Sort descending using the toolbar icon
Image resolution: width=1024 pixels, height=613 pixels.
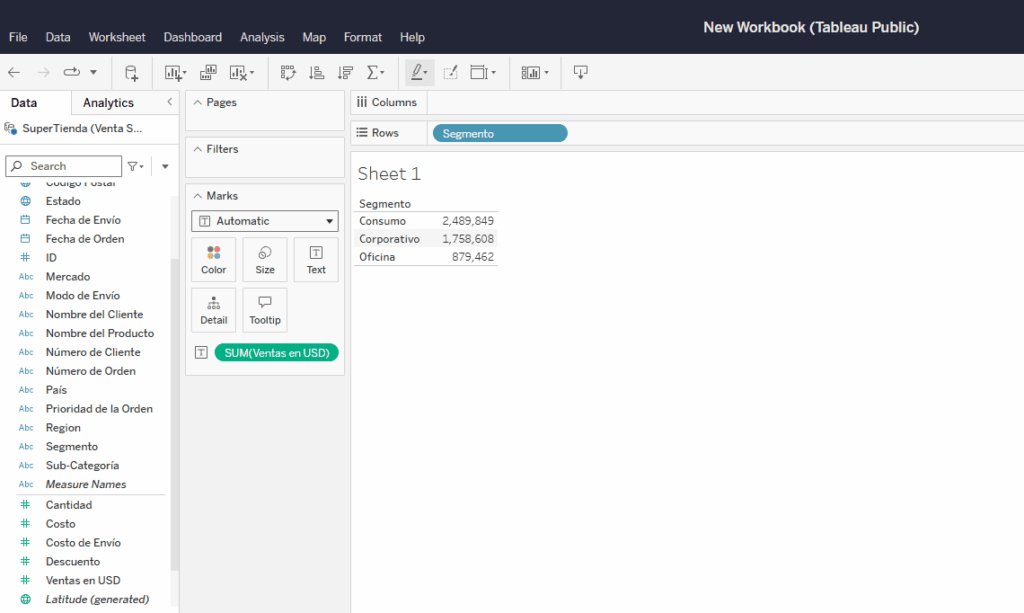pyautogui.click(x=345, y=73)
